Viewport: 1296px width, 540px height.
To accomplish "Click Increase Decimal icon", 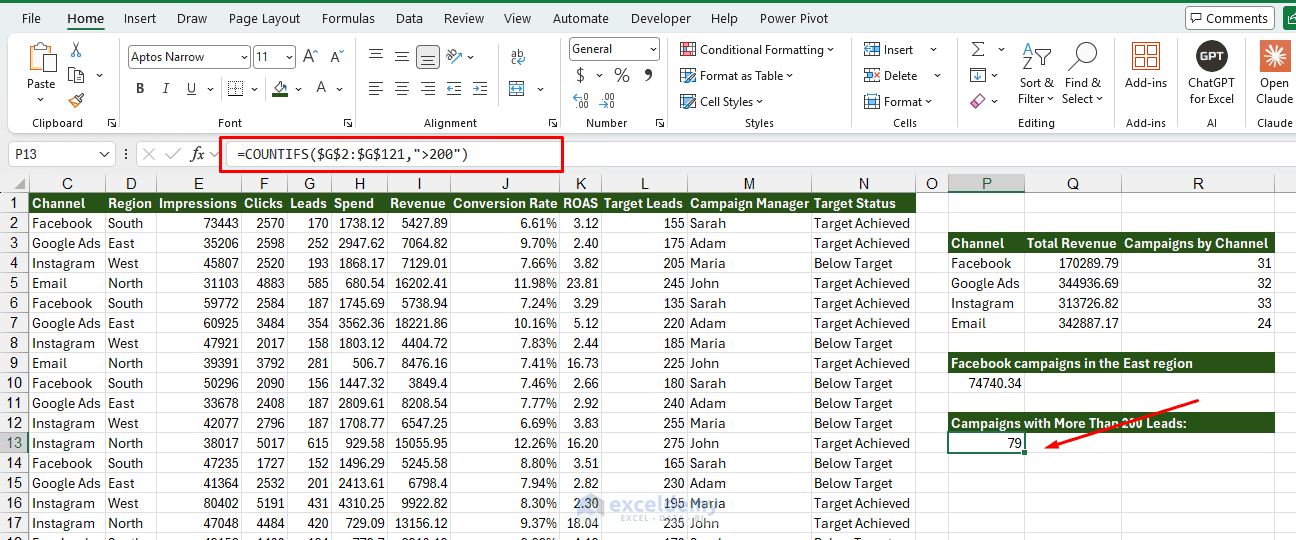I will pyautogui.click(x=581, y=100).
